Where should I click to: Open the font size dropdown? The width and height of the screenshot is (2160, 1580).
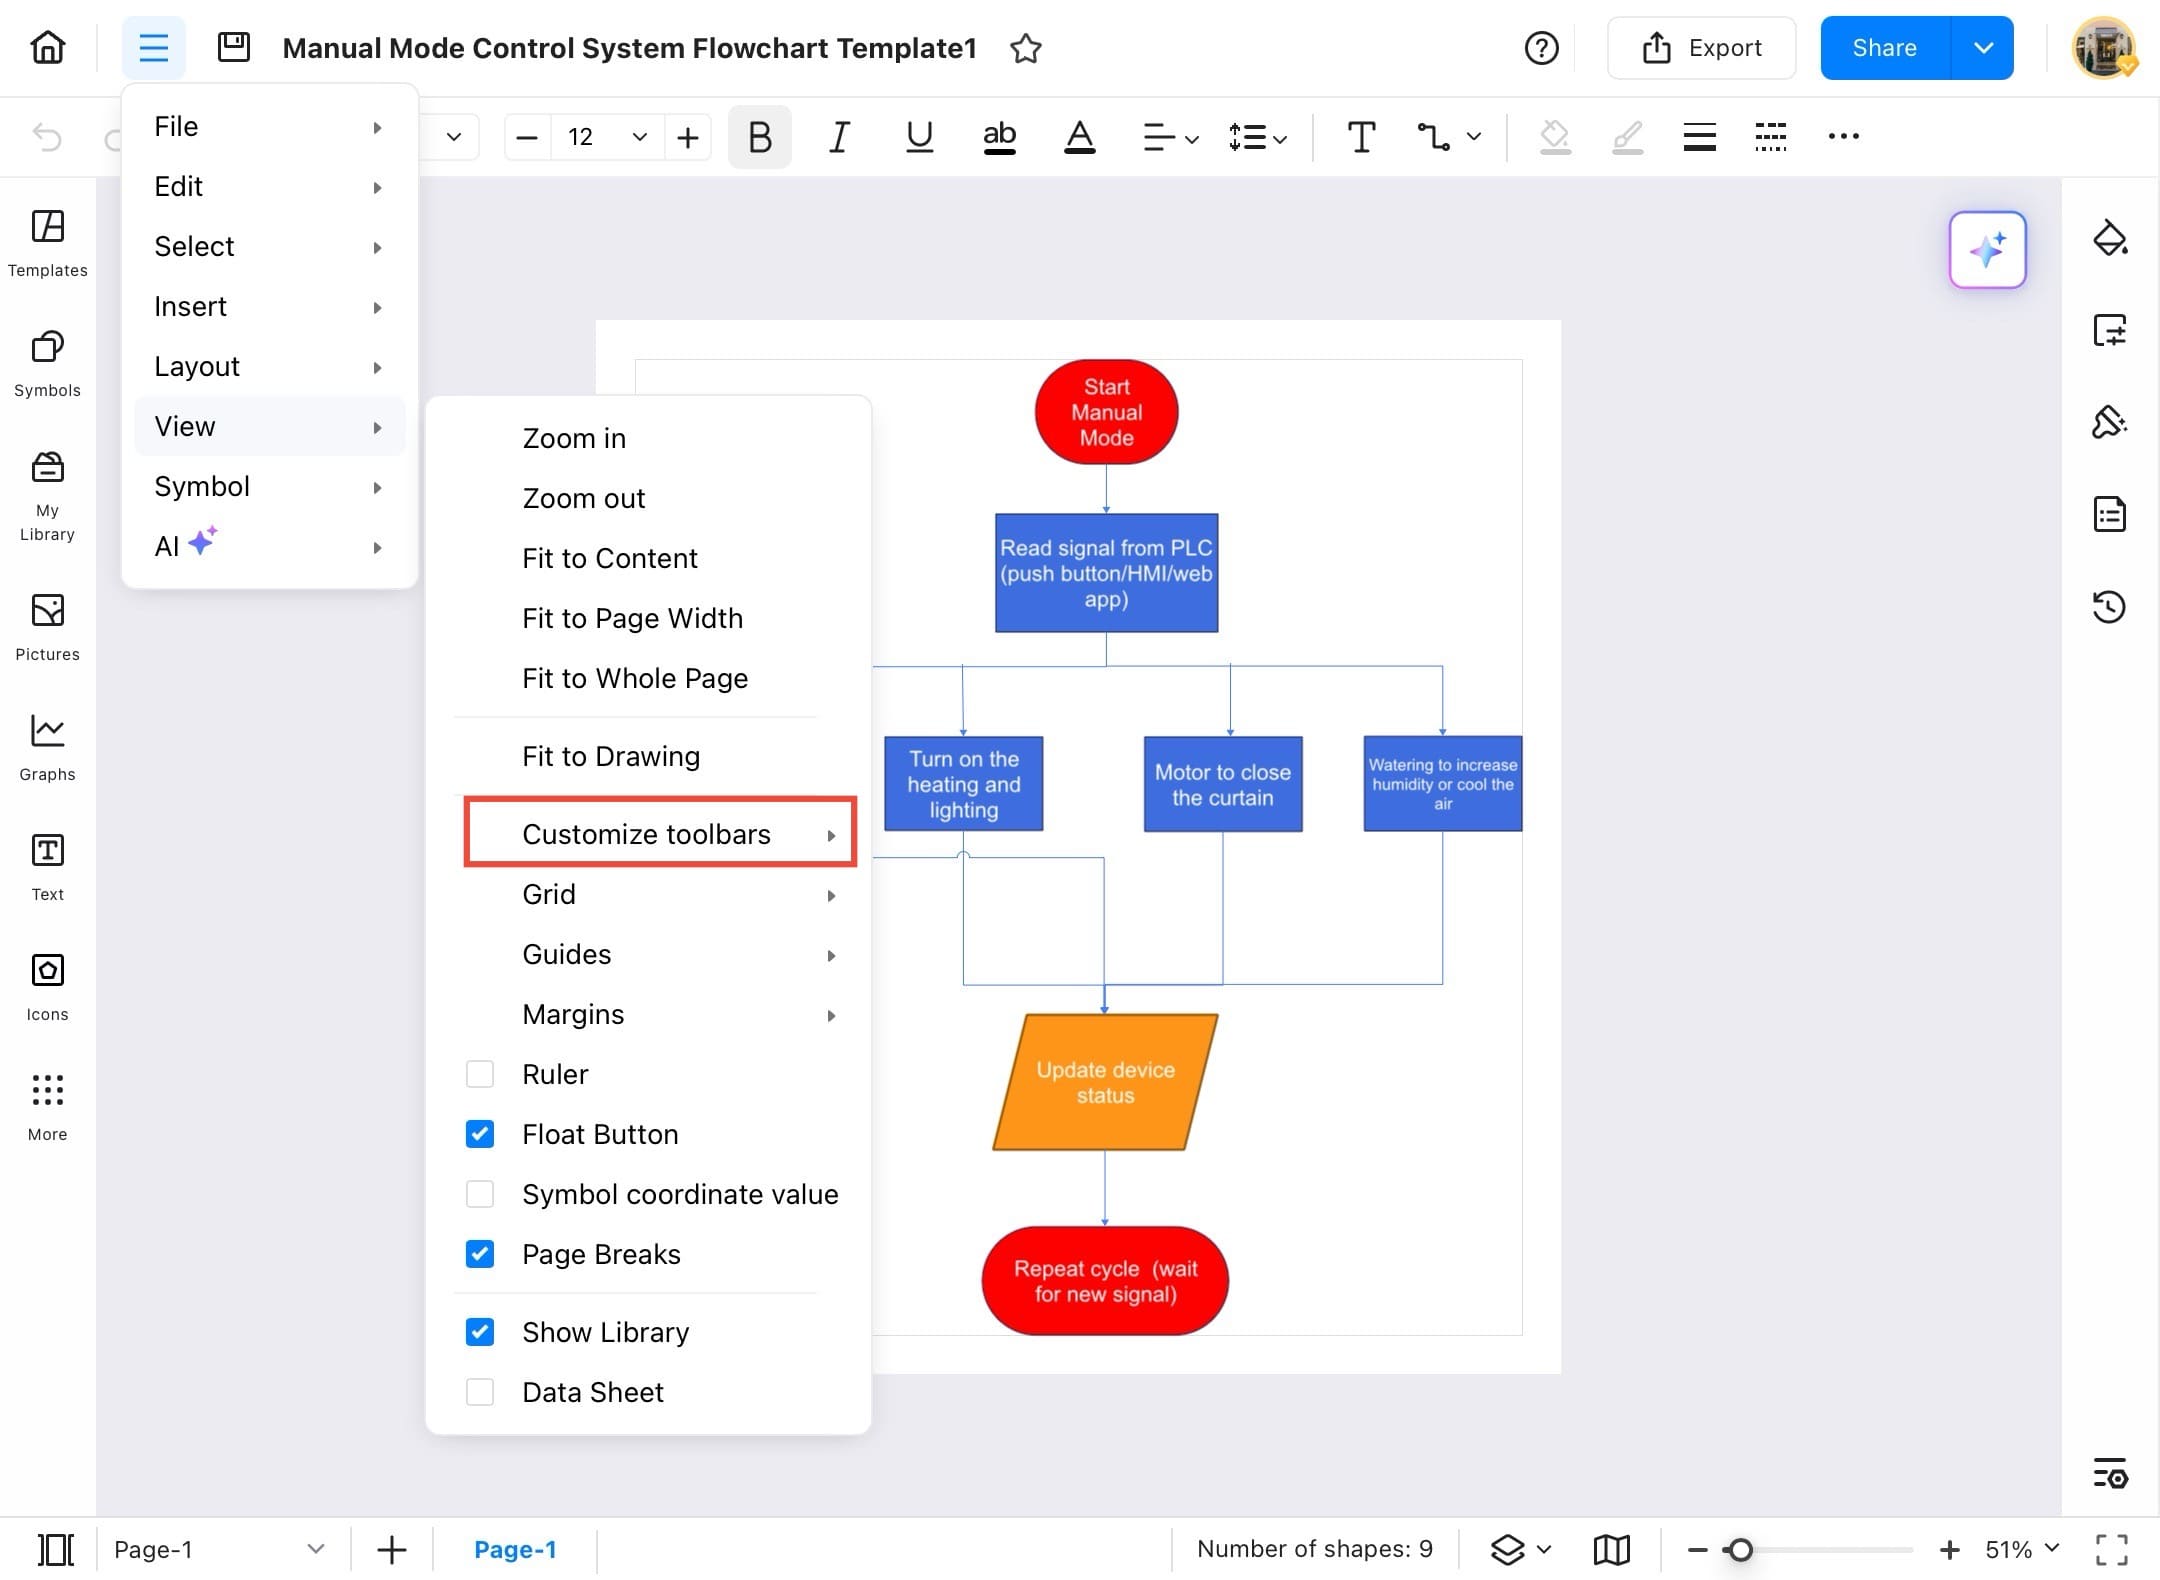tap(639, 137)
